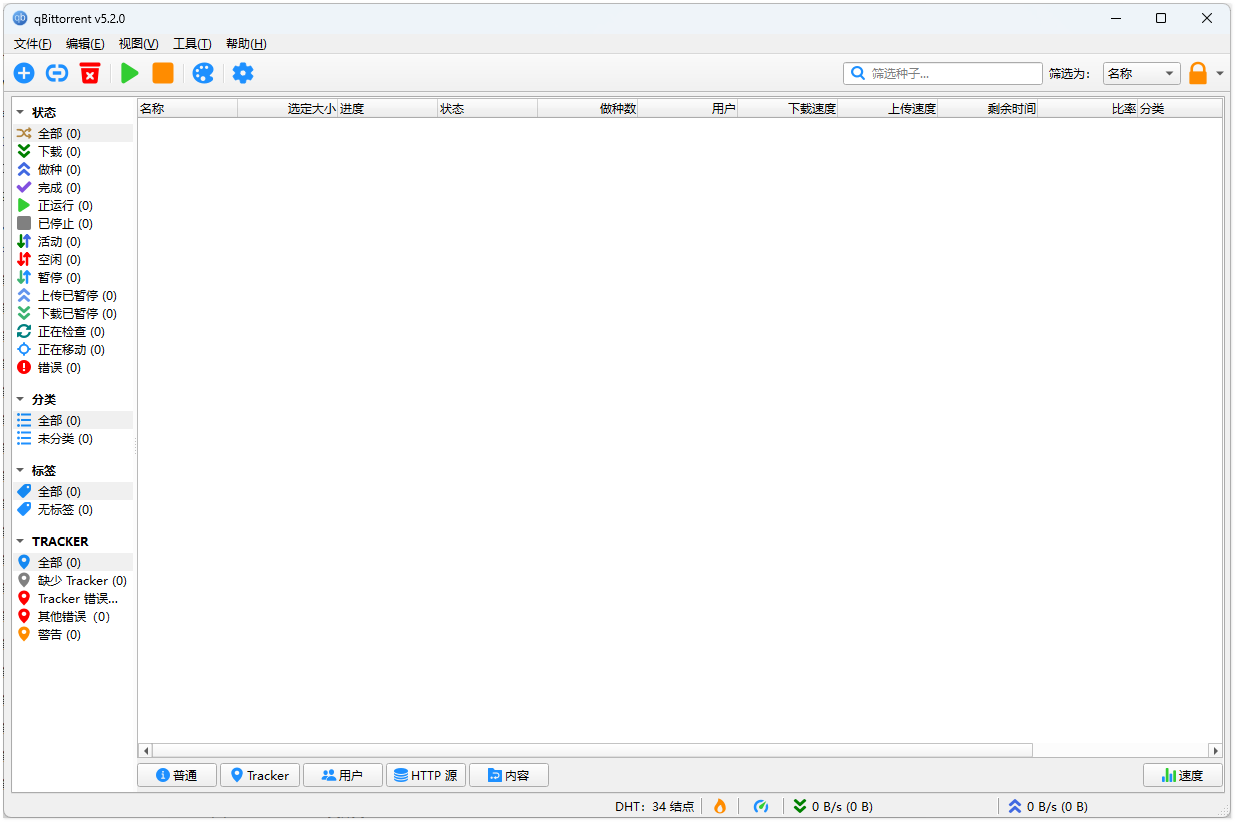
Task: Filter by 正运行 (0) status
Action: click(73, 205)
